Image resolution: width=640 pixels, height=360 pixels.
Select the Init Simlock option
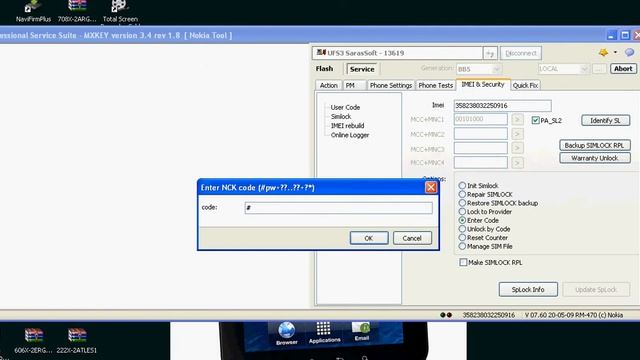click(x=462, y=186)
